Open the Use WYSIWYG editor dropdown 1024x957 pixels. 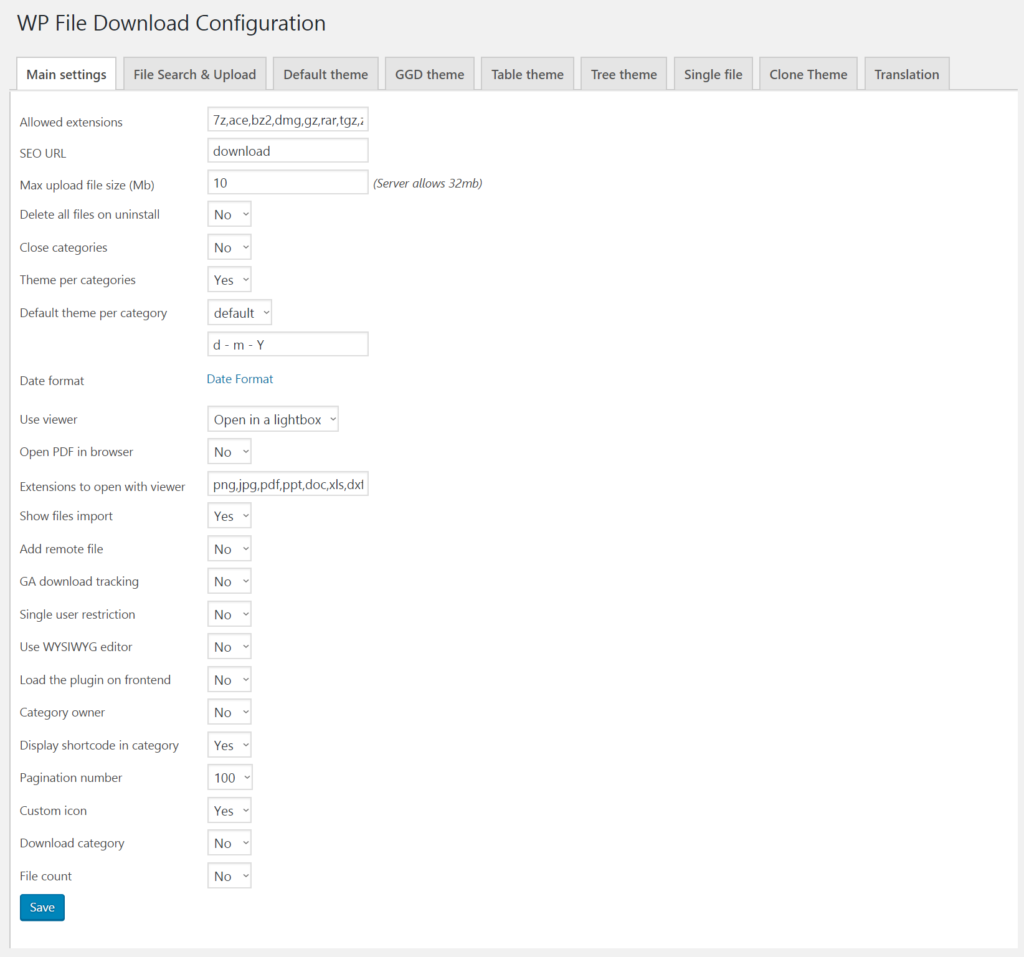[x=229, y=647]
